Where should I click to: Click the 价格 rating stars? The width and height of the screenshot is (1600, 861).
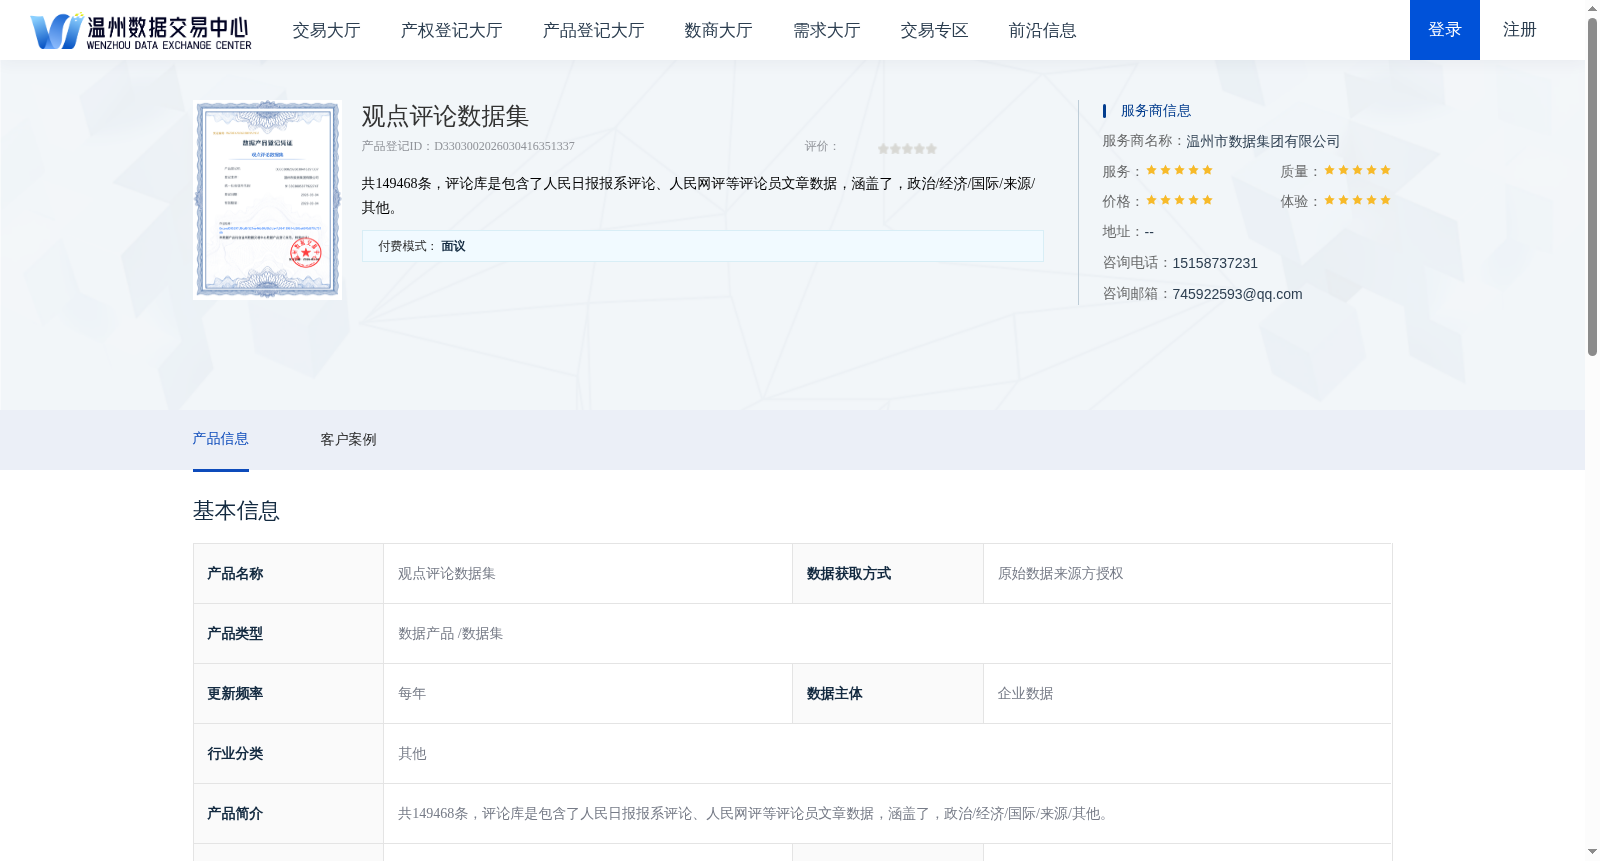point(1179,200)
